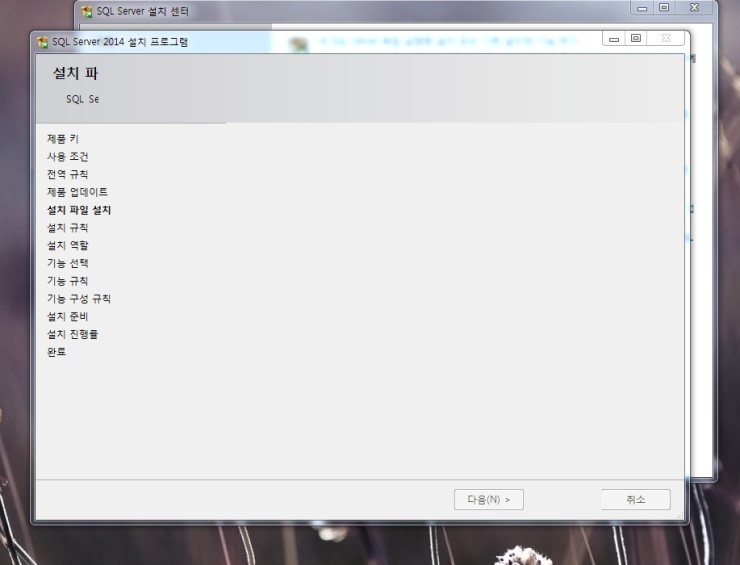Select the 전역 규칙 step
The width and height of the screenshot is (740, 565).
[67, 174]
